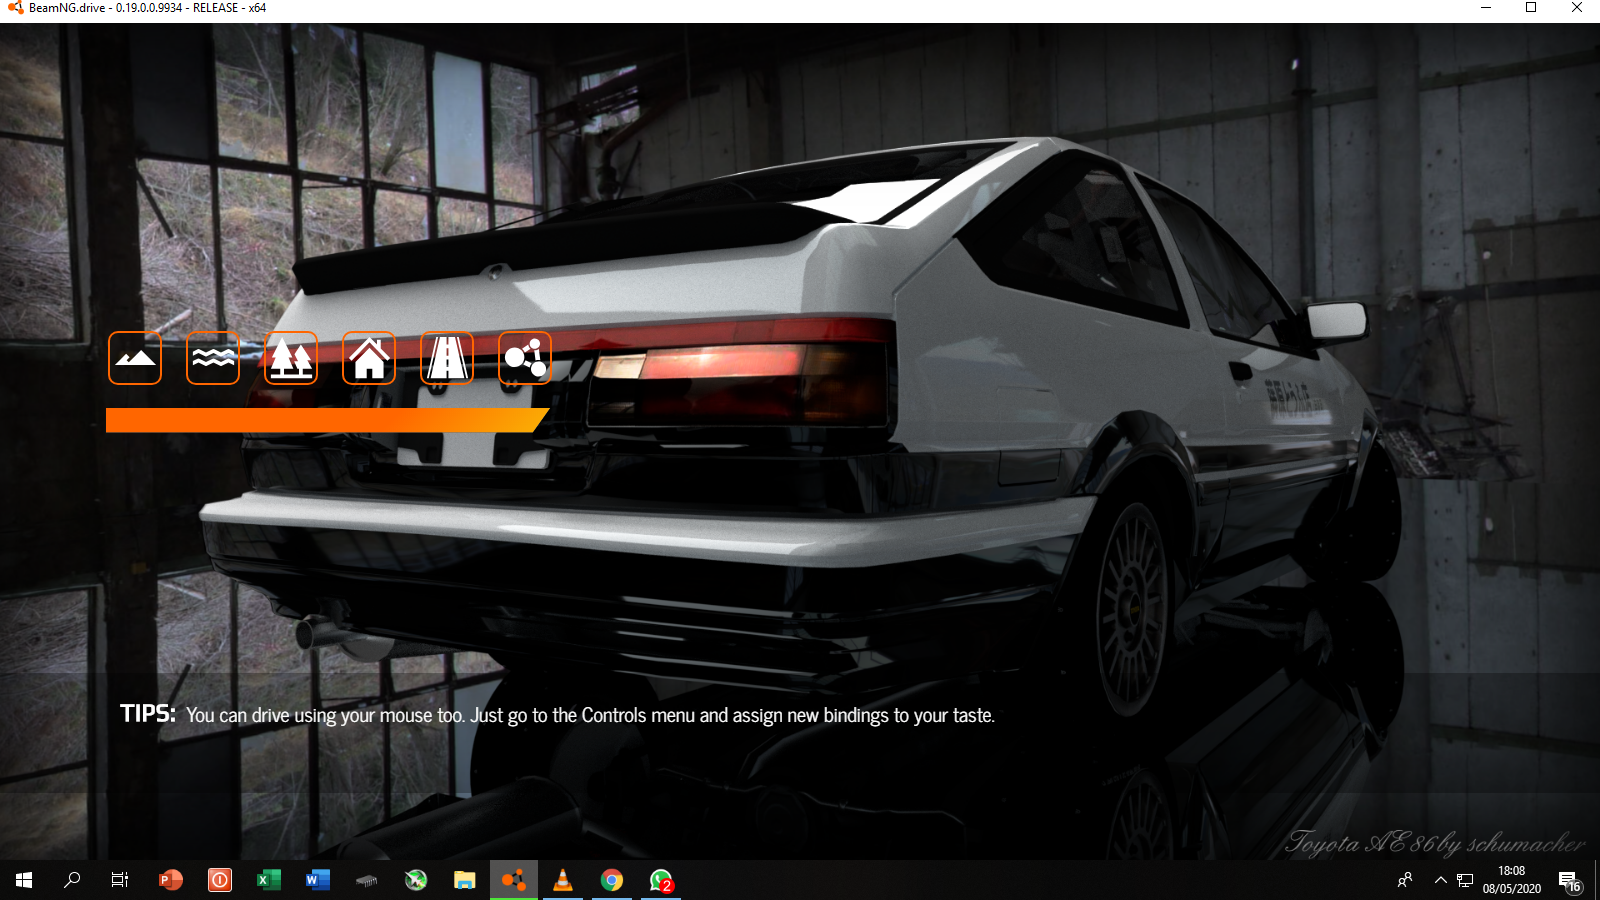The image size is (1600, 900).
Task: Click the house objects loading icon
Action: 369,358
